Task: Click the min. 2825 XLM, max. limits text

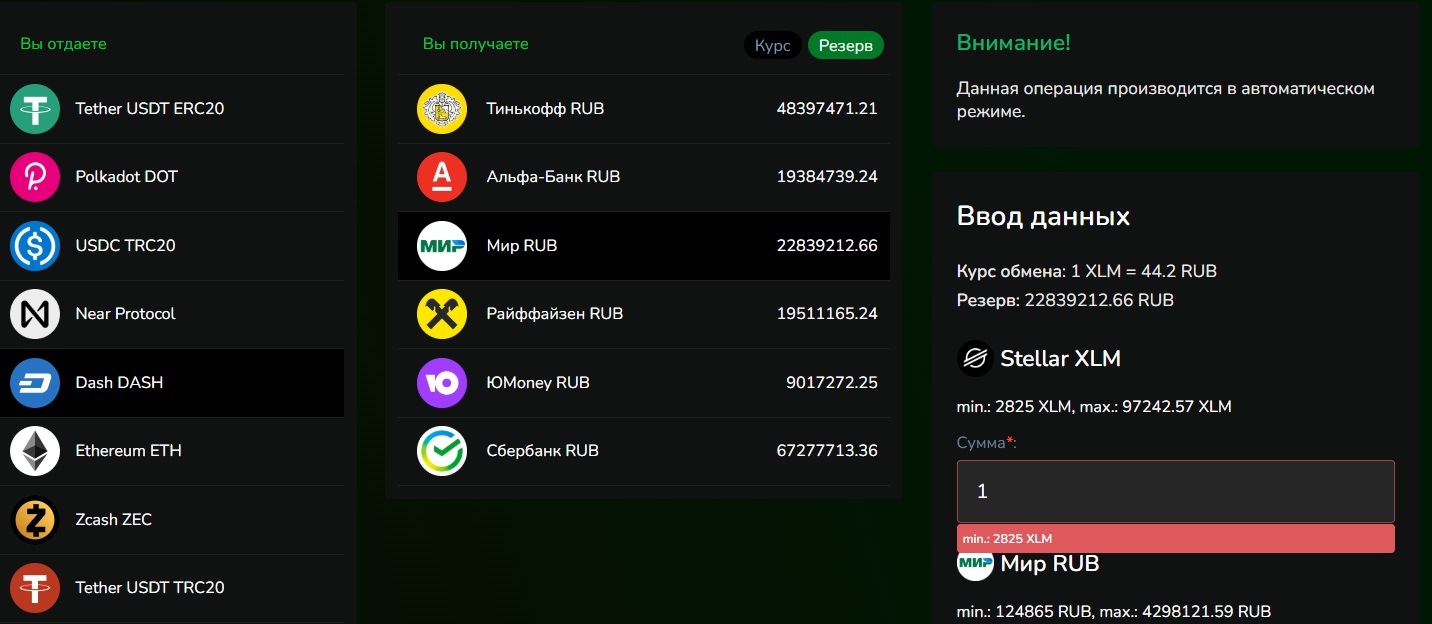Action: (x=1094, y=407)
